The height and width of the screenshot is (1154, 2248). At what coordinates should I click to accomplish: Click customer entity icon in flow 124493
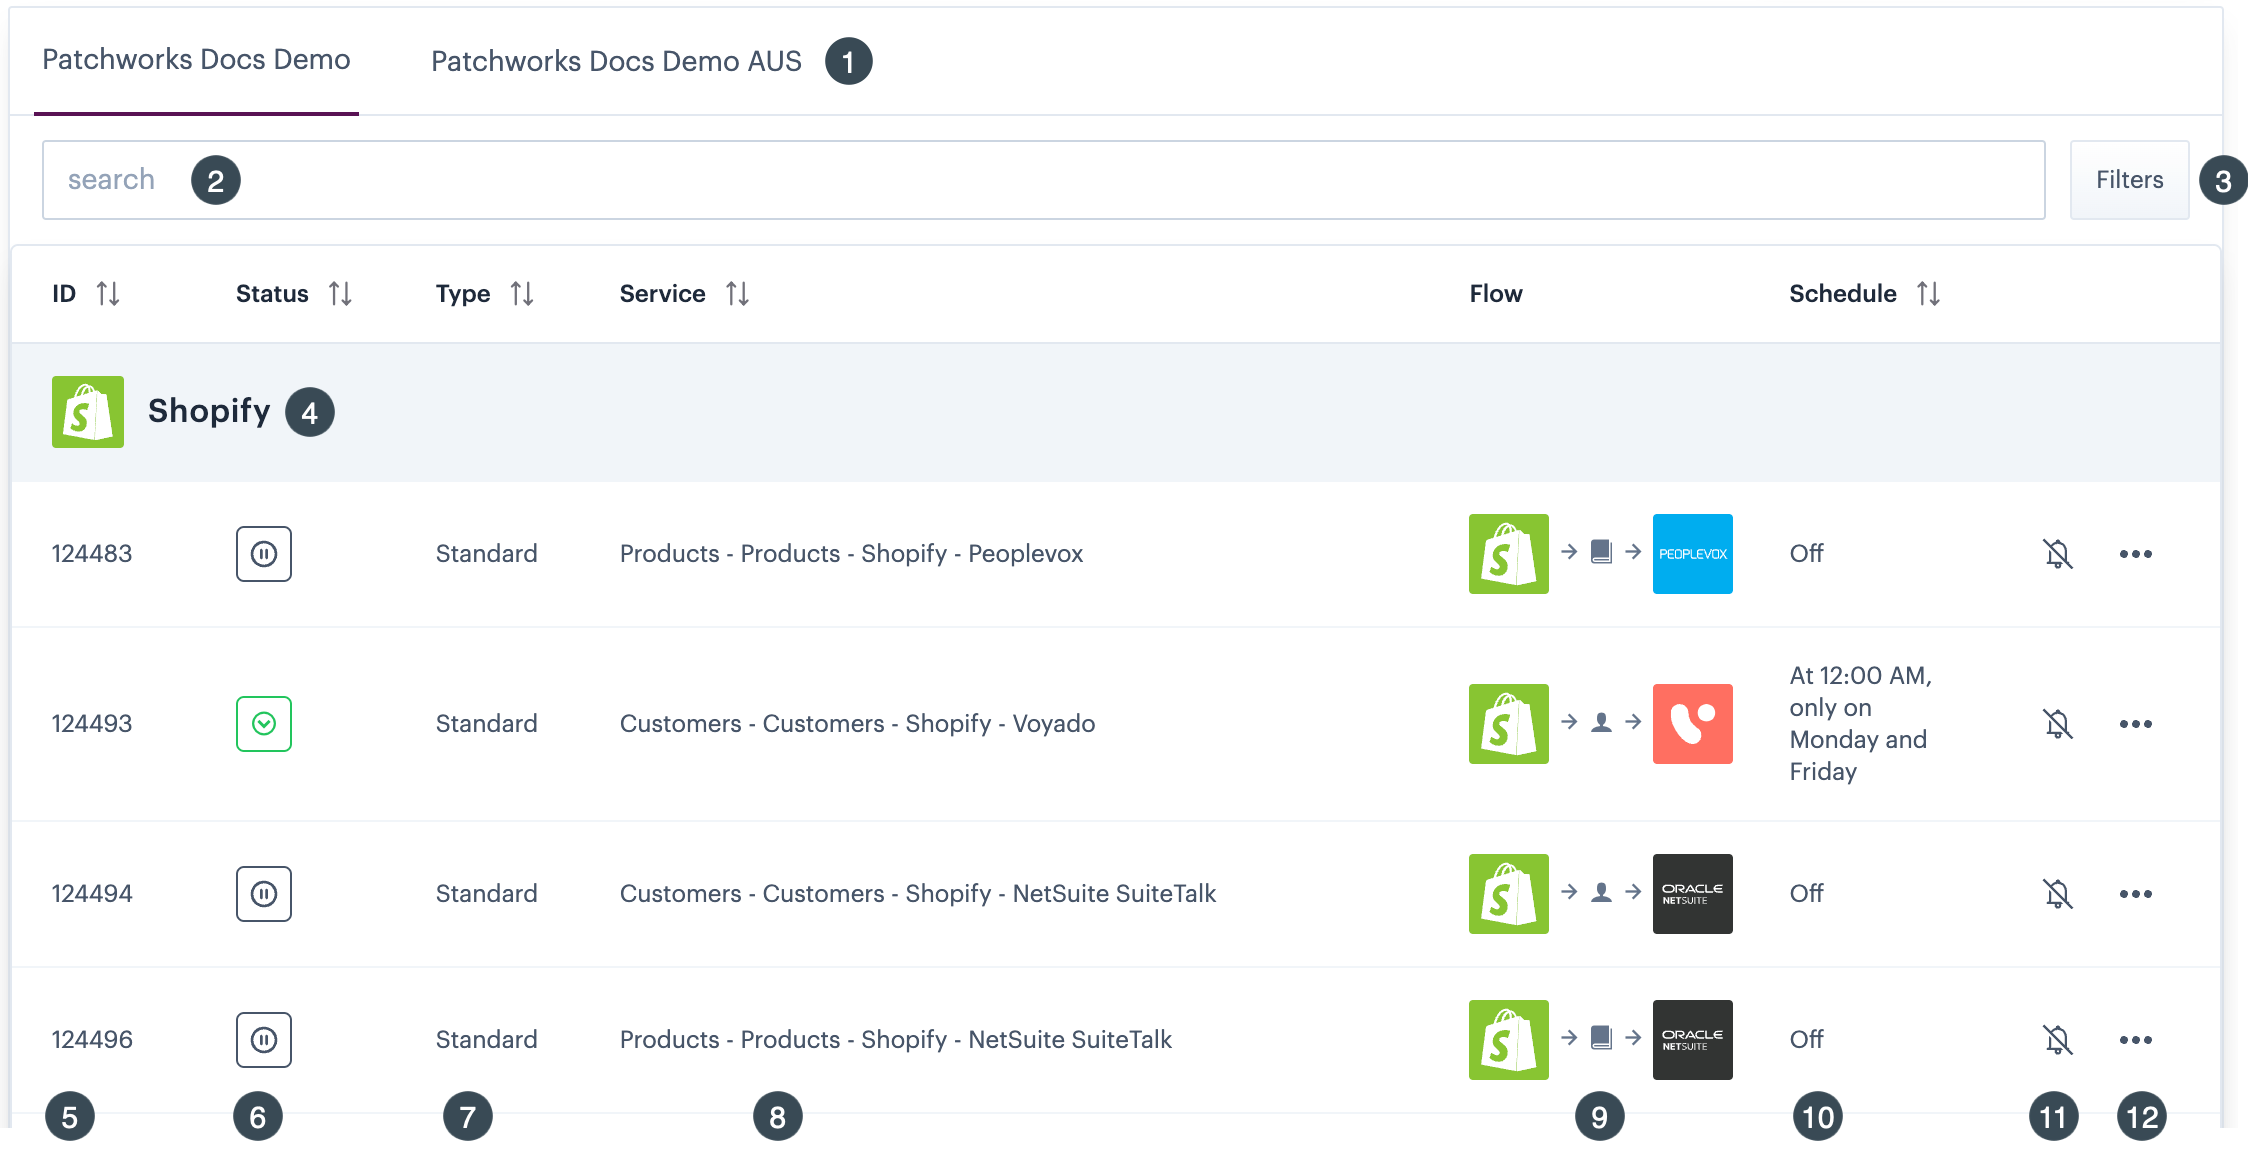[1601, 722]
